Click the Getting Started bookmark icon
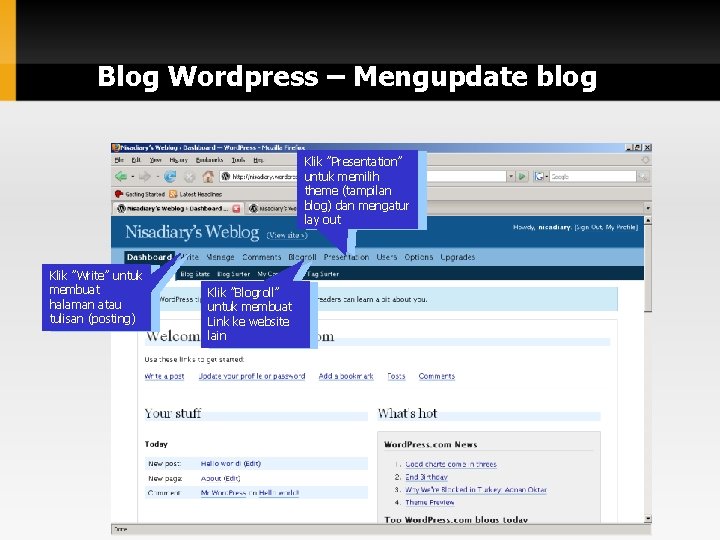720x540 pixels. (x=119, y=194)
